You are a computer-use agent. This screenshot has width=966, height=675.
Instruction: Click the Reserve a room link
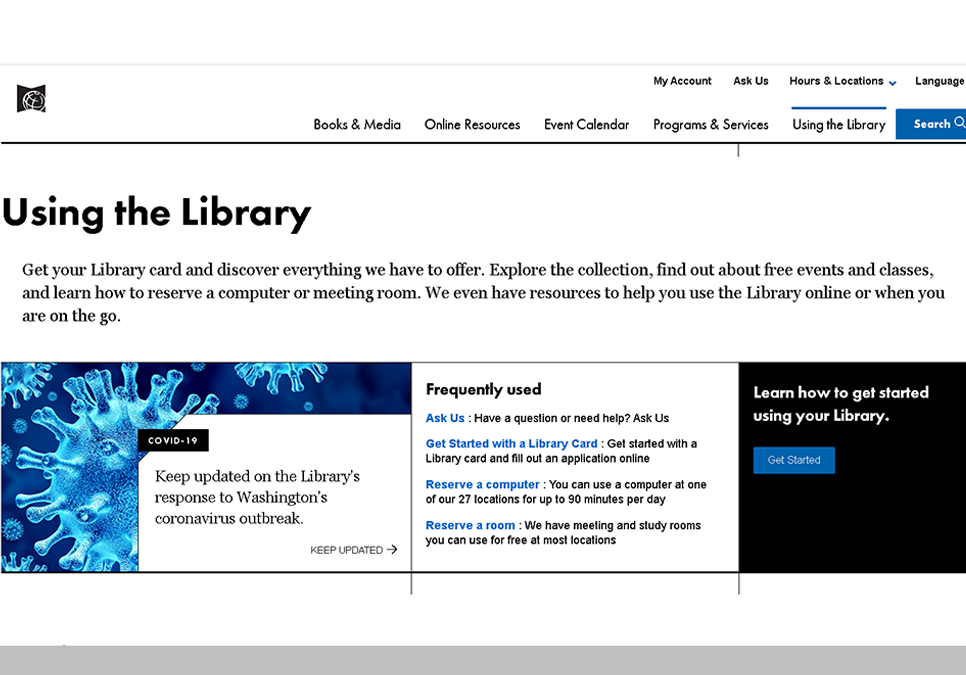point(470,525)
